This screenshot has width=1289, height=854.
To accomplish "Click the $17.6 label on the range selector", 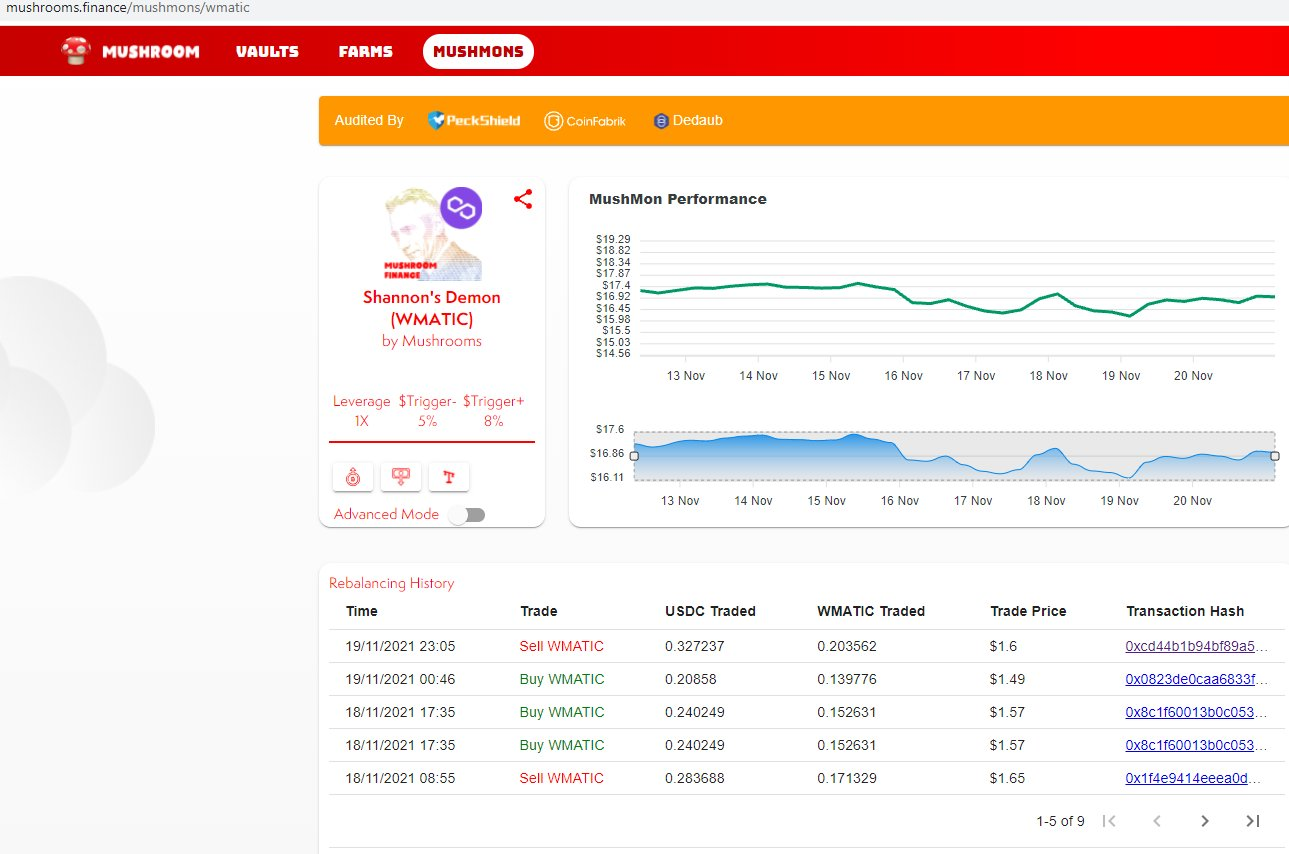I will point(610,429).
